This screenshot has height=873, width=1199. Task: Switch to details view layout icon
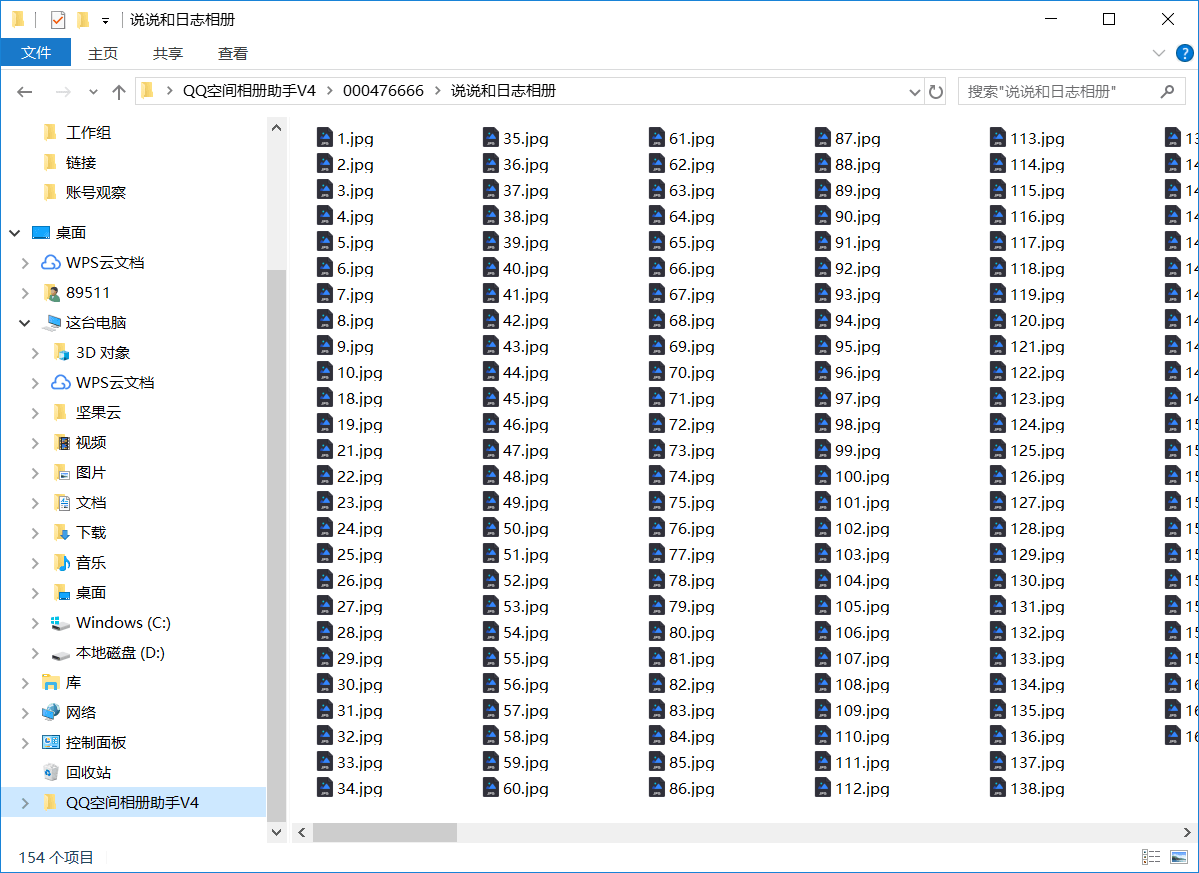(1152, 857)
